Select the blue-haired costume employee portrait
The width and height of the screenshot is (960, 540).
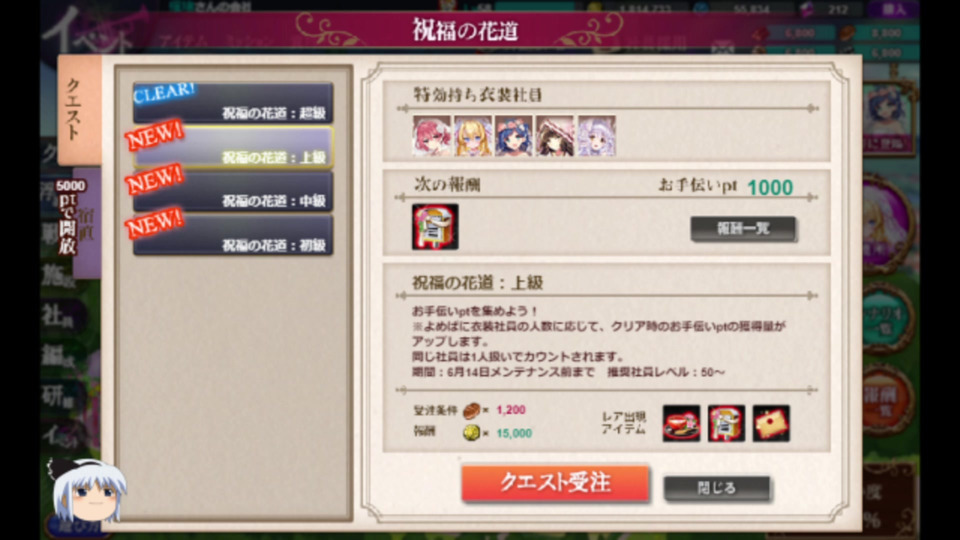514,136
